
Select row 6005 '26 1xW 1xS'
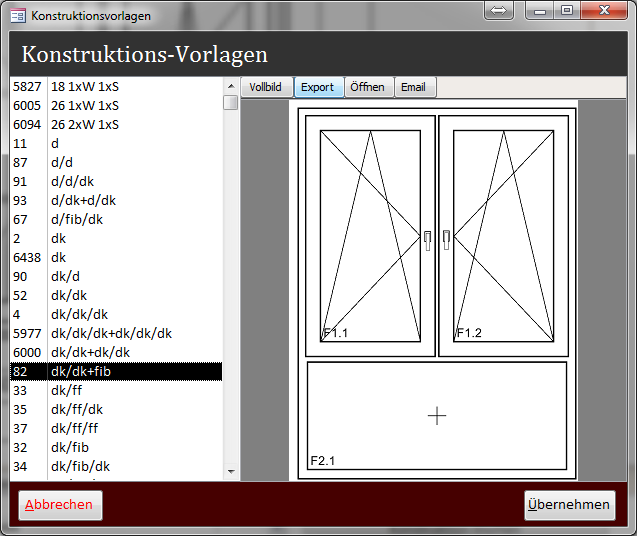coord(116,106)
